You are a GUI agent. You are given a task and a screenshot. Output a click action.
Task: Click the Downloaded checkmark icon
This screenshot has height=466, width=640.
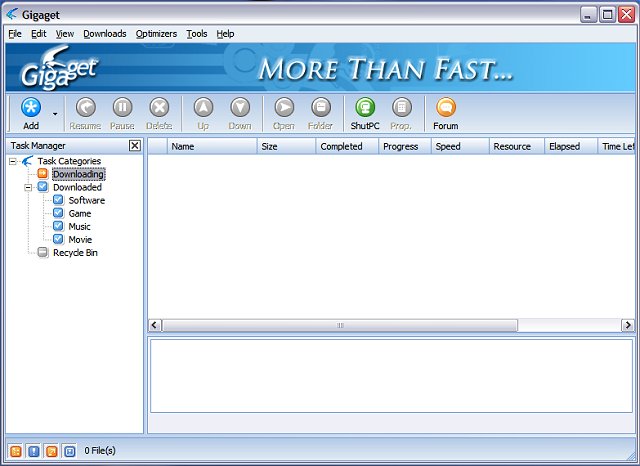(x=42, y=187)
